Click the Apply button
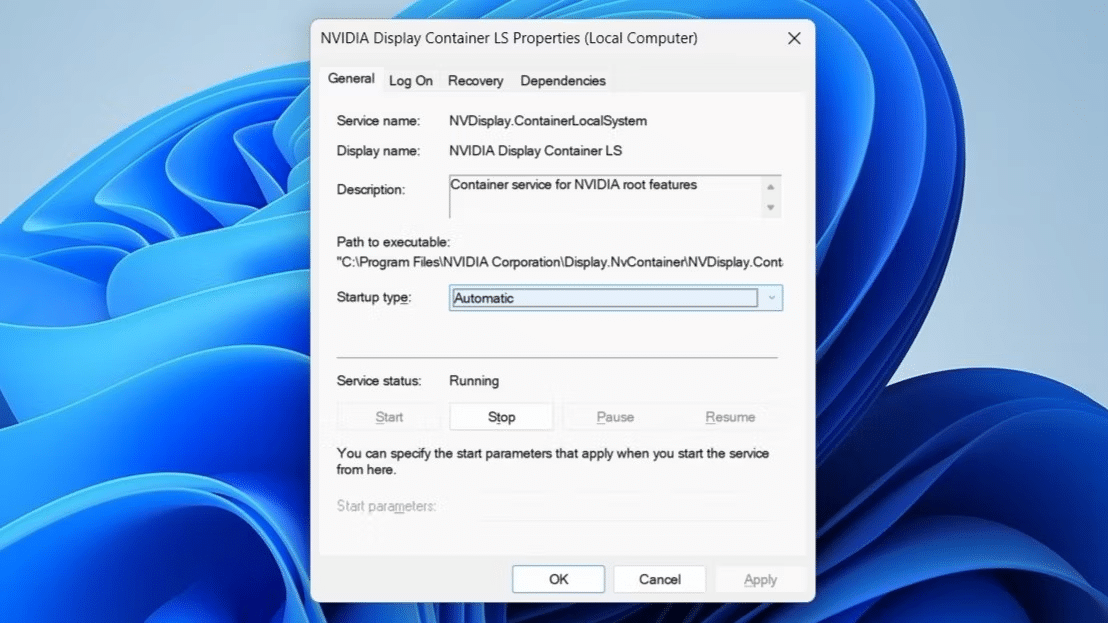 click(759, 578)
